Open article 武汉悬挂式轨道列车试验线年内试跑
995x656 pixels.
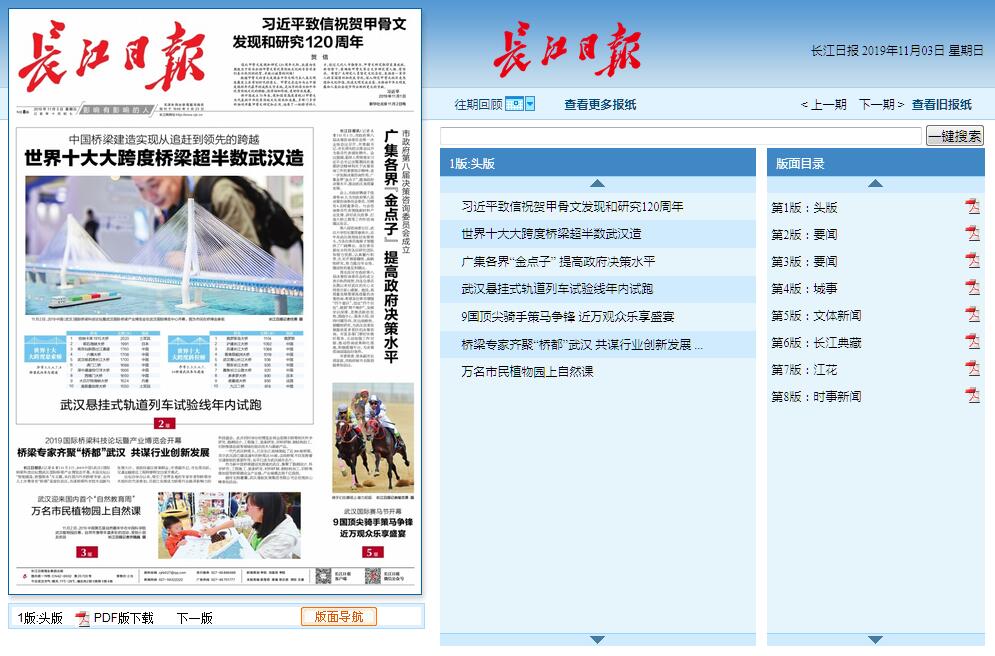(x=557, y=288)
